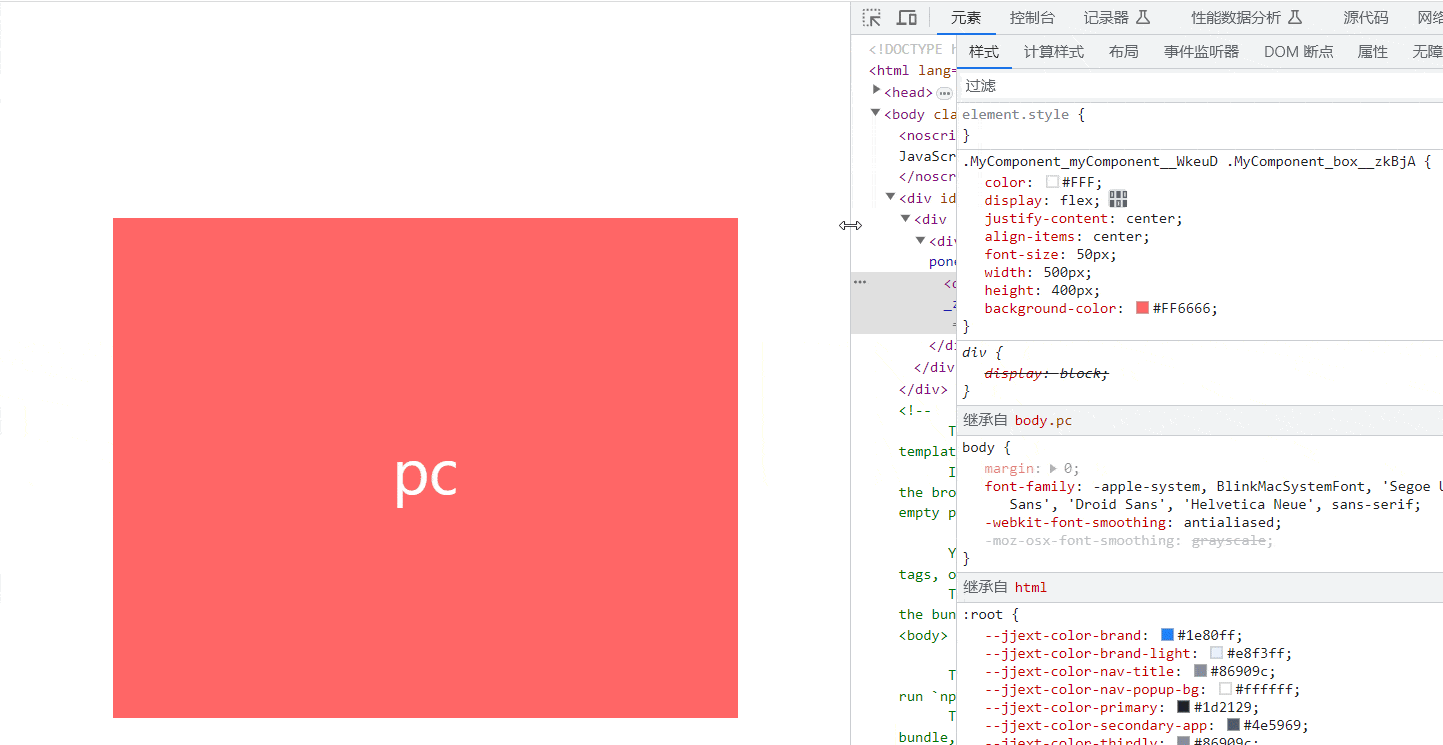
Task: Open the --jjext-color-brand blue swatch
Action: pyautogui.click(x=1167, y=635)
